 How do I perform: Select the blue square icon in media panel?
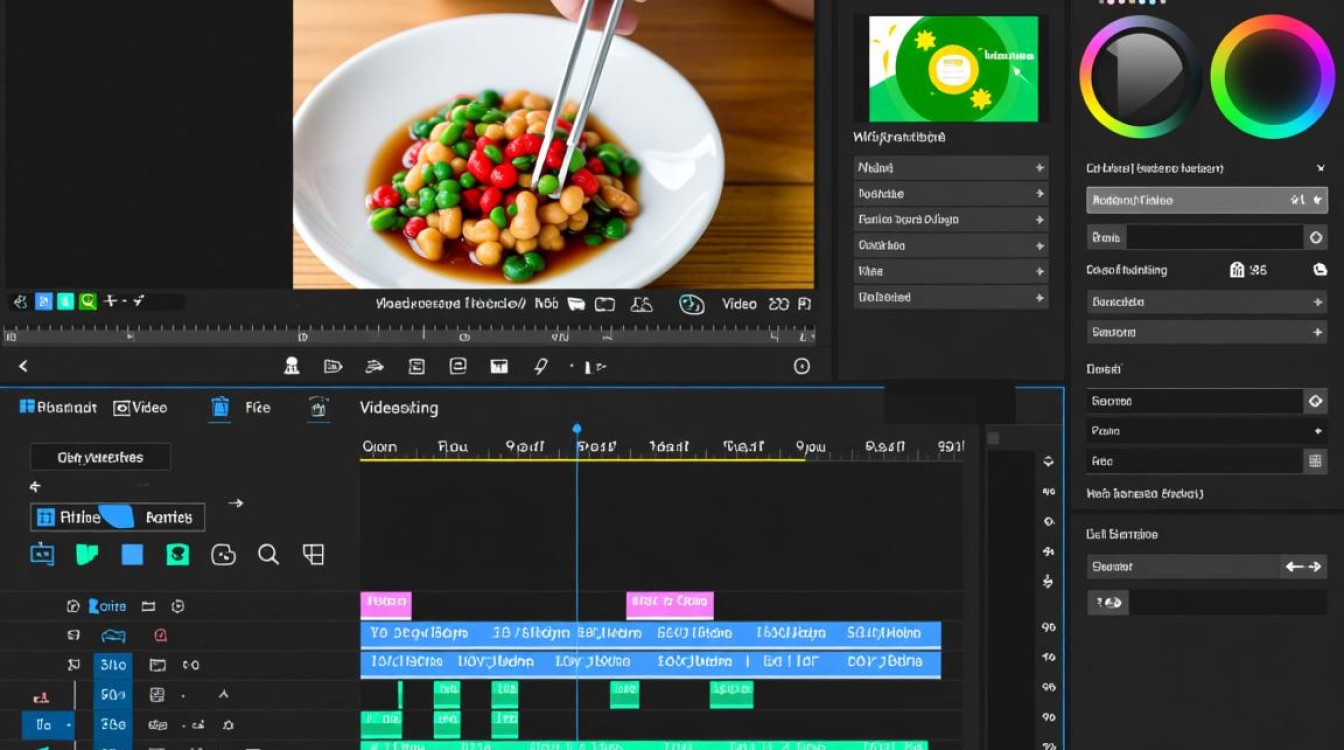tap(132, 555)
